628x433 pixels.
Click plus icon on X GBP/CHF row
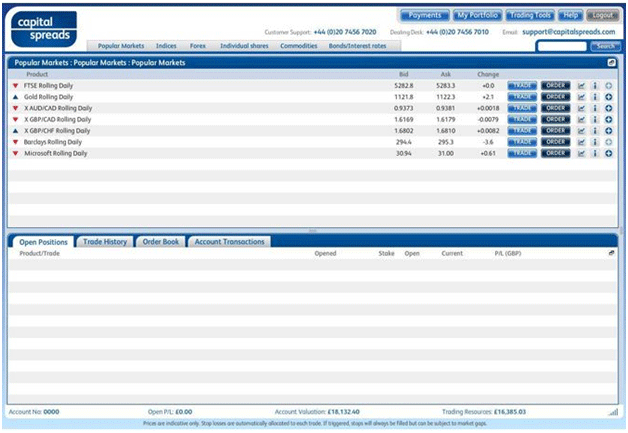click(x=609, y=131)
